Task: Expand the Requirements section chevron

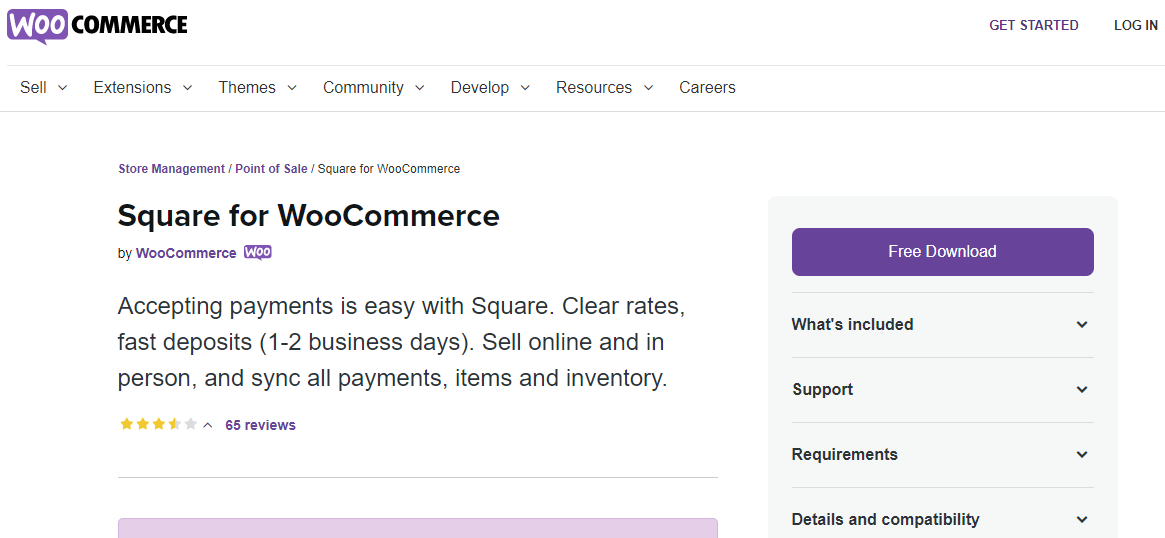Action: (x=1083, y=454)
